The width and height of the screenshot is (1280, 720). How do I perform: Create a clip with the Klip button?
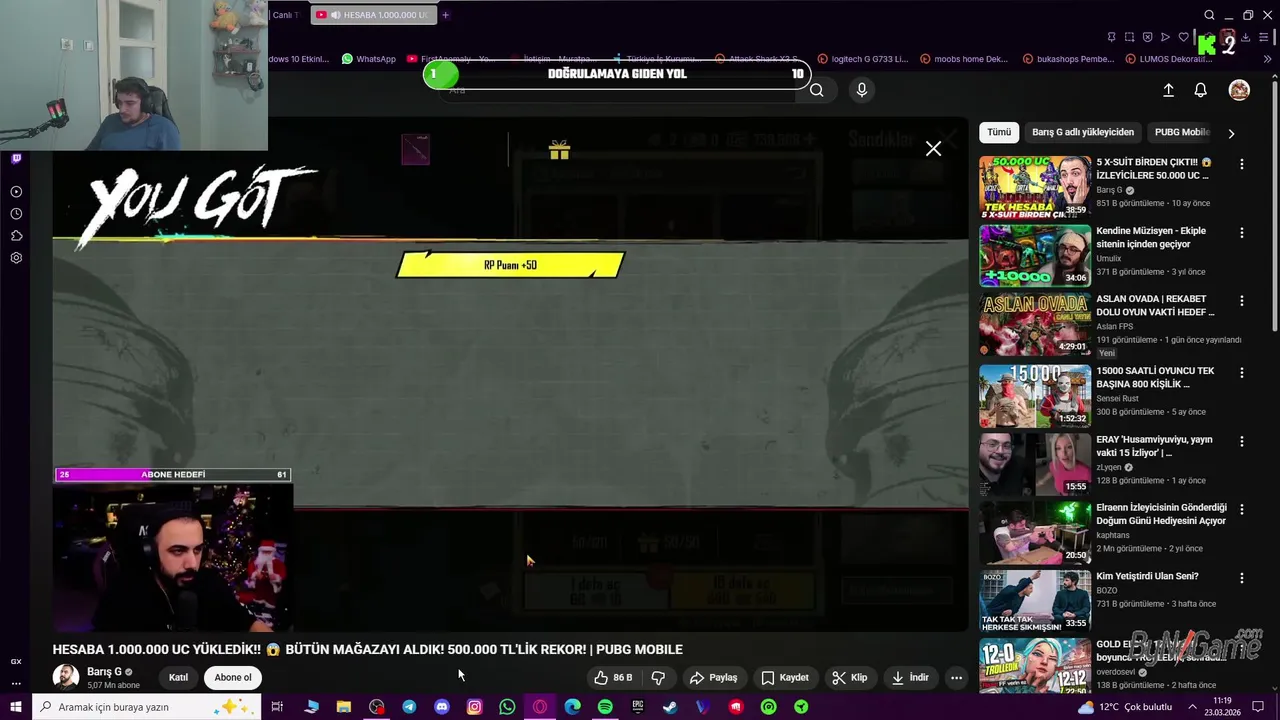[850, 677]
